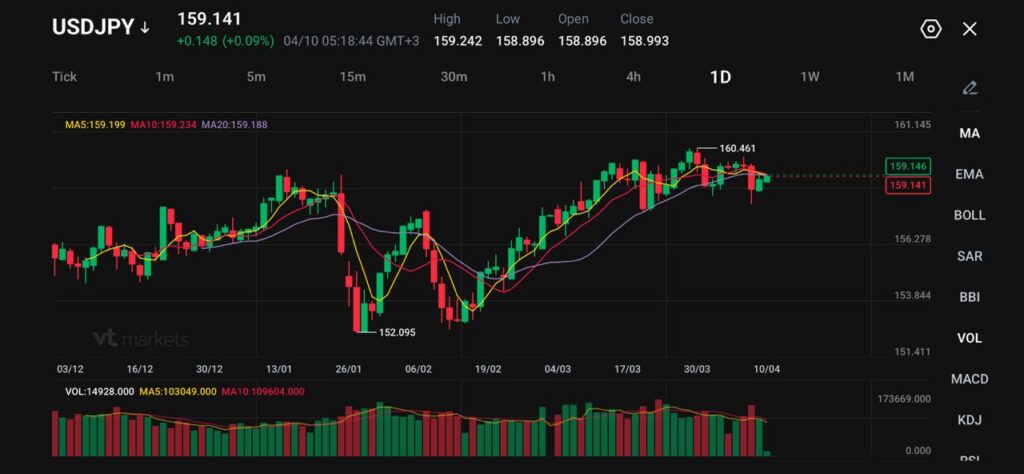Switch to the Tick timeframe
The width and height of the screenshot is (1024, 474).
coord(64,77)
